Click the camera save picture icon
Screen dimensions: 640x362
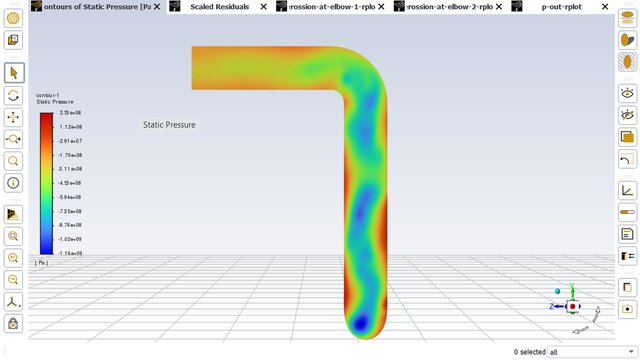tap(627, 309)
